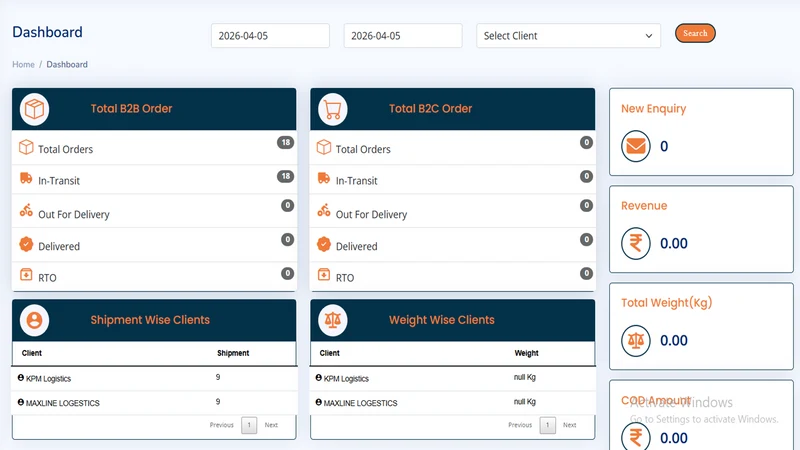The height and width of the screenshot is (450, 800).
Task: Click the user icon in Shipment Wise Clients header
Action: pyautogui.click(x=34, y=320)
